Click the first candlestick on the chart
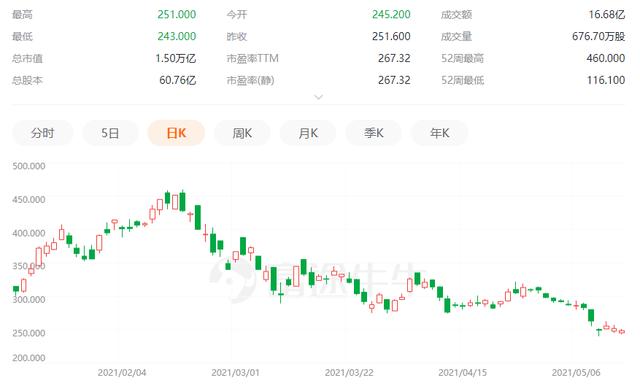The width and height of the screenshot is (640, 386). (x=16, y=290)
